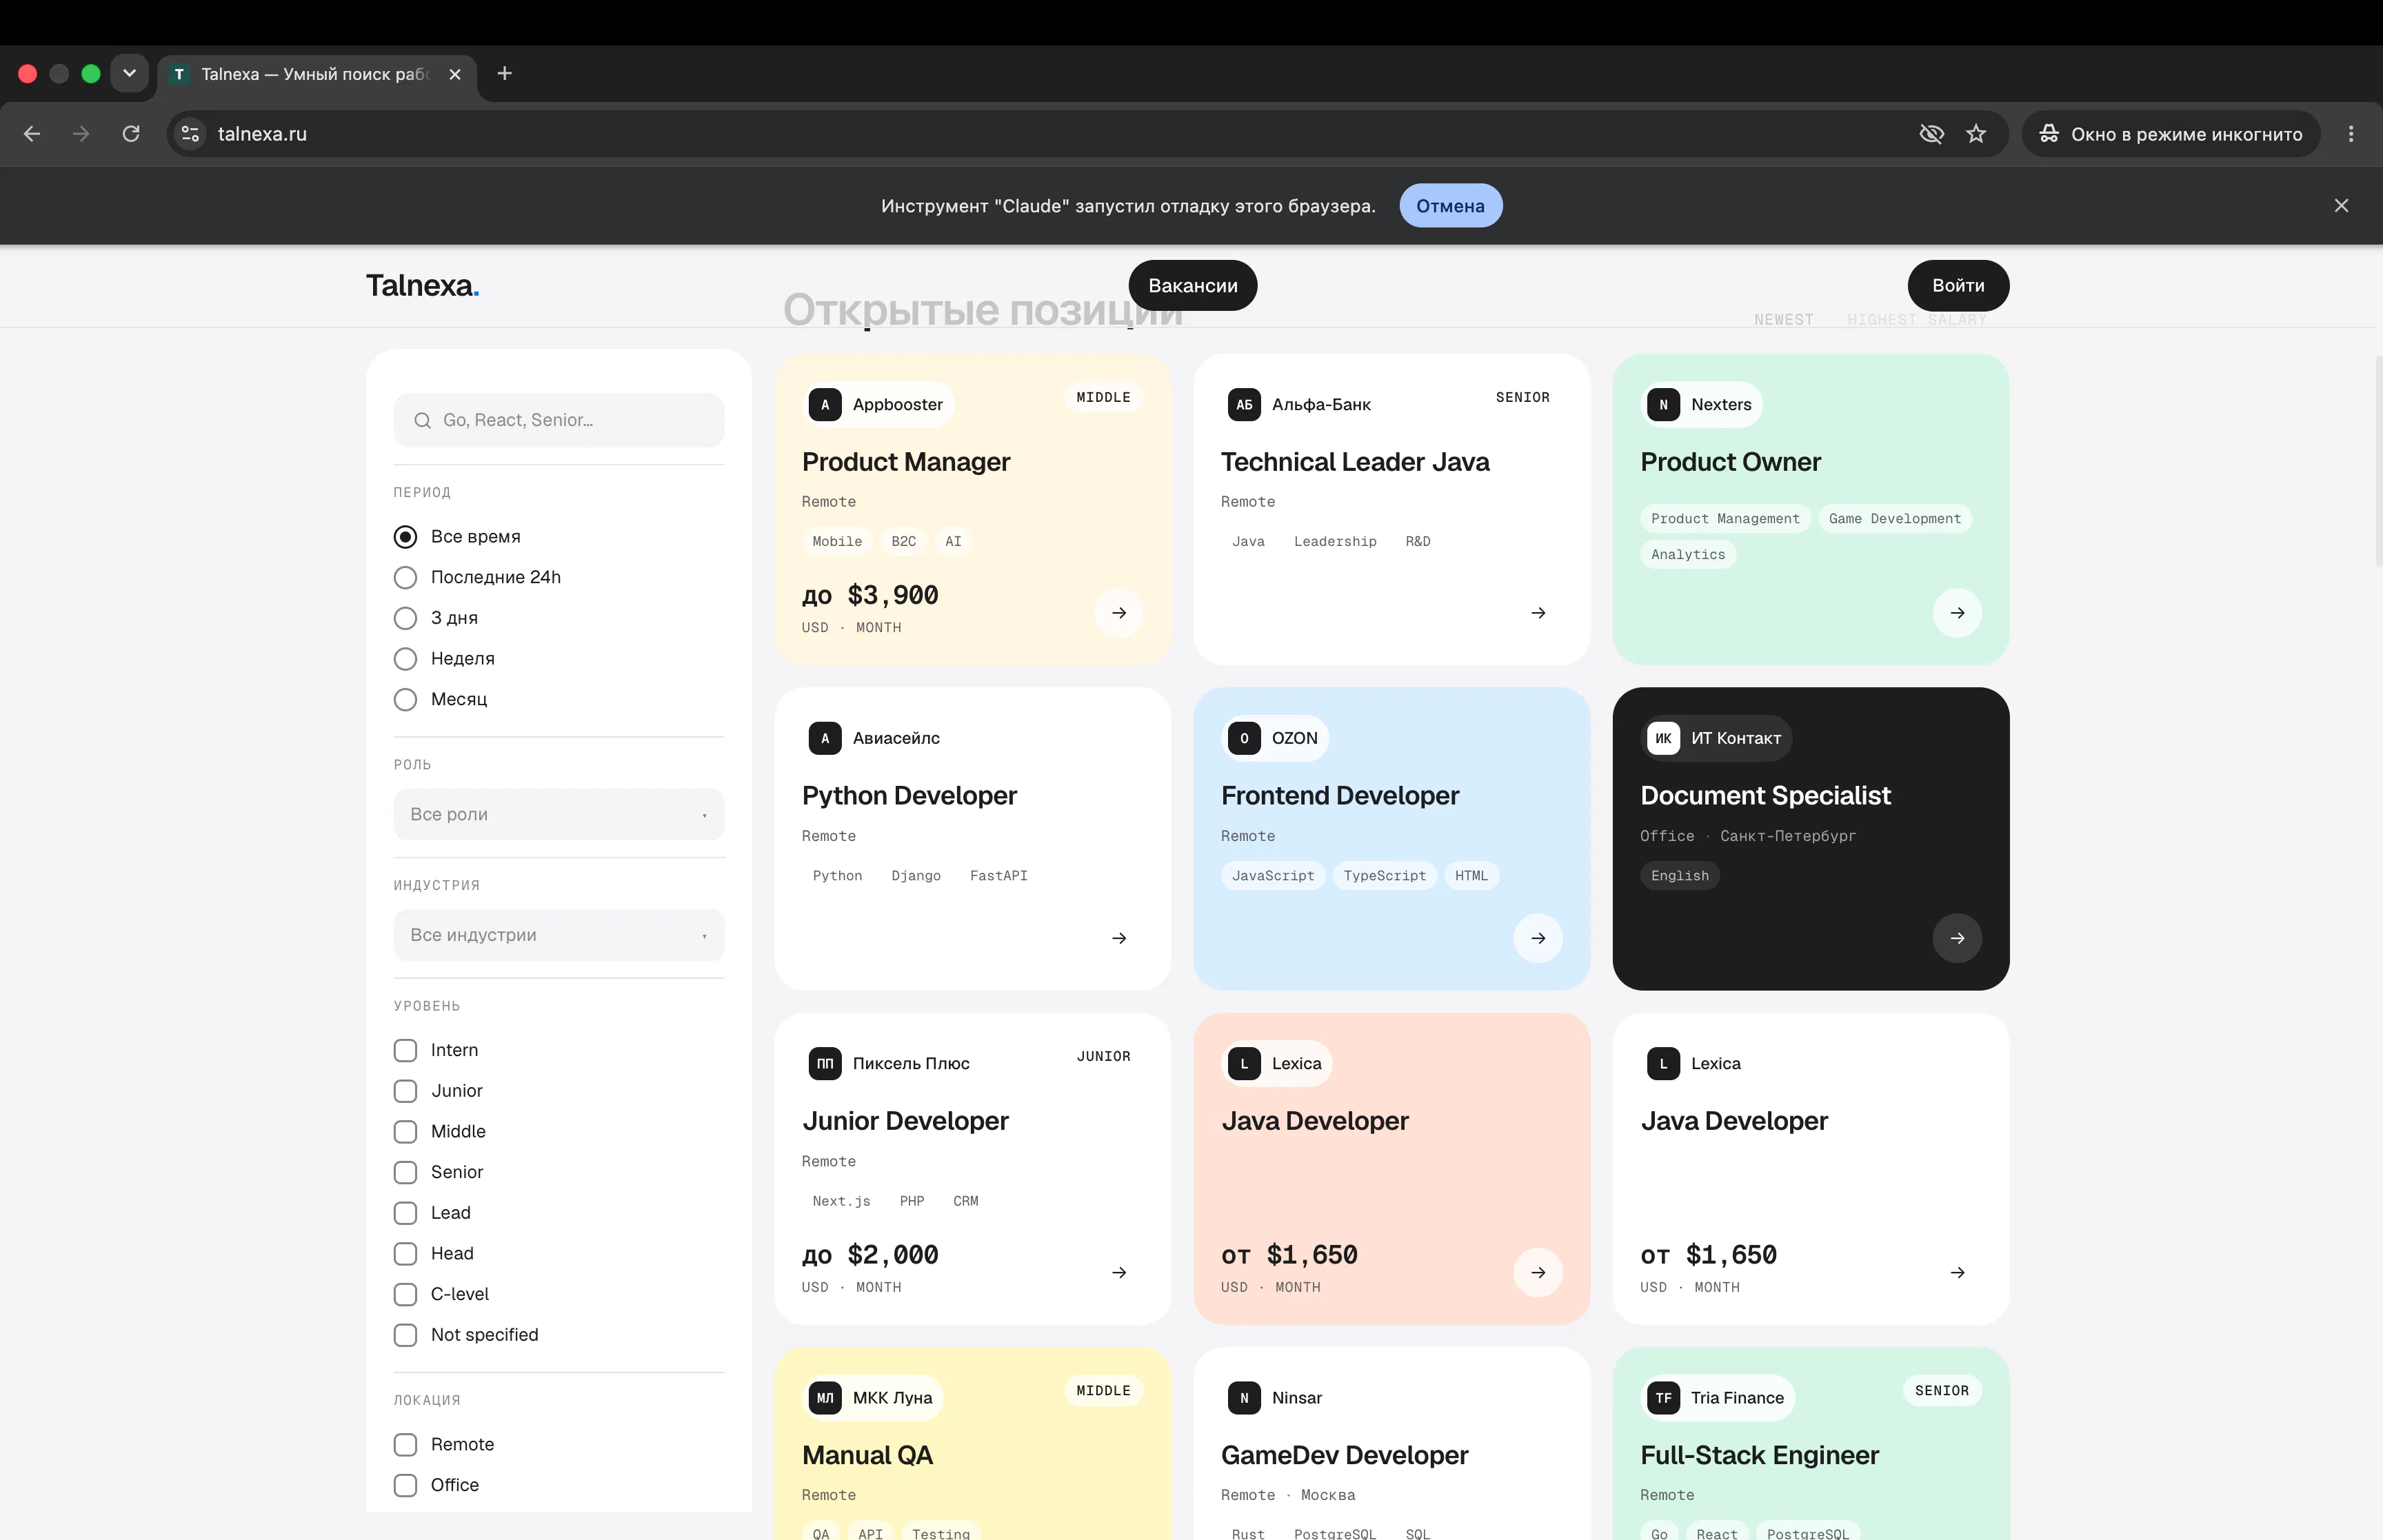Check the Office location checkbox

(405, 1485)
